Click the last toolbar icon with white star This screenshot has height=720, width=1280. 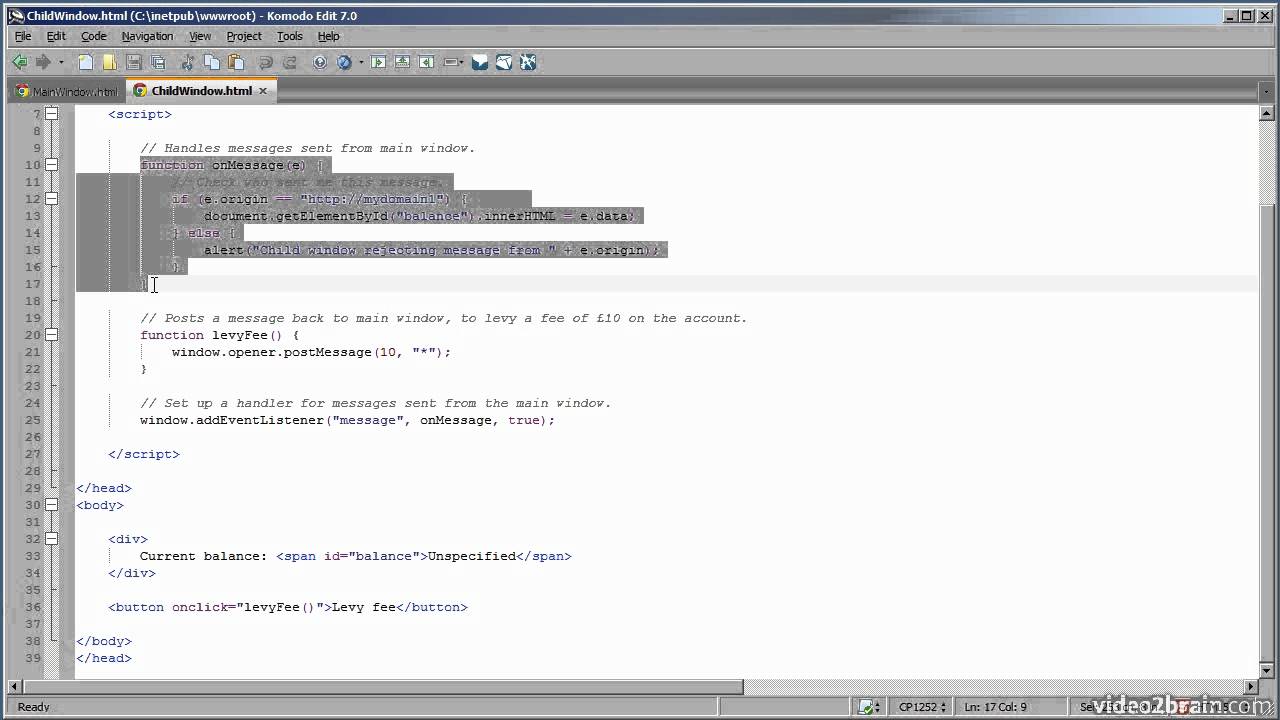[x=528, y=62]
